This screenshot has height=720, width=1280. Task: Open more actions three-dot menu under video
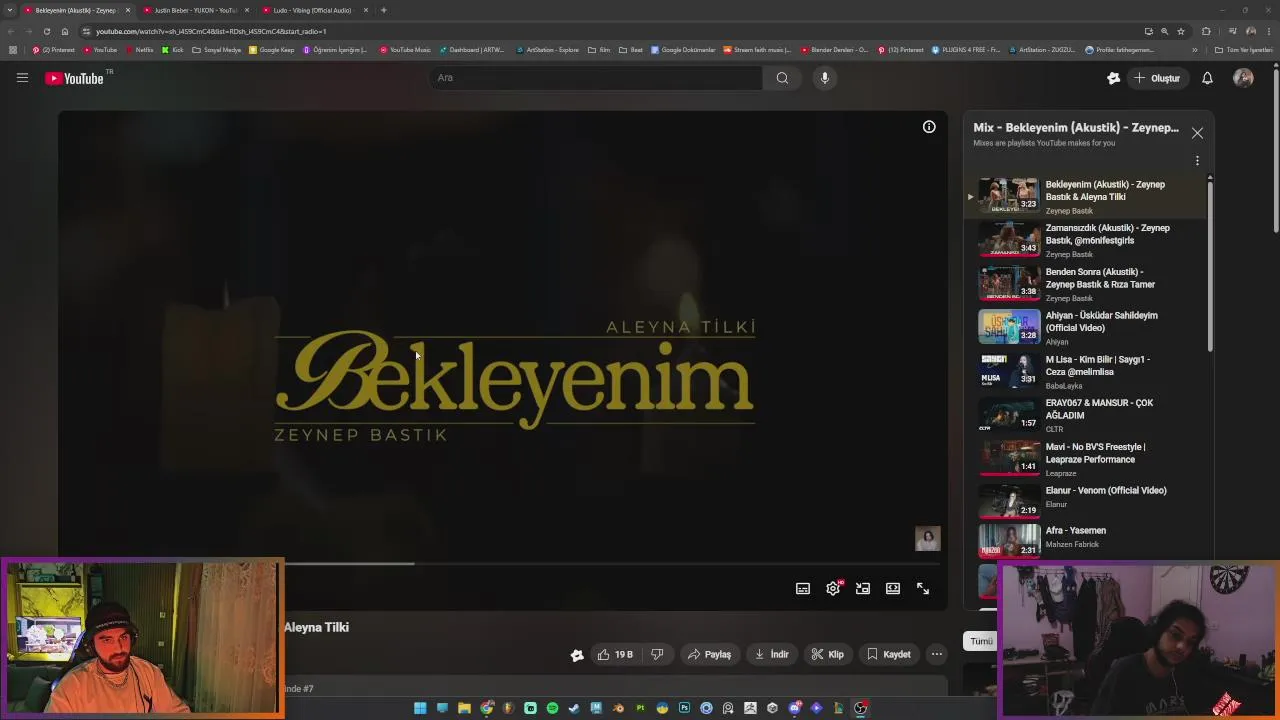pos(937,655)
